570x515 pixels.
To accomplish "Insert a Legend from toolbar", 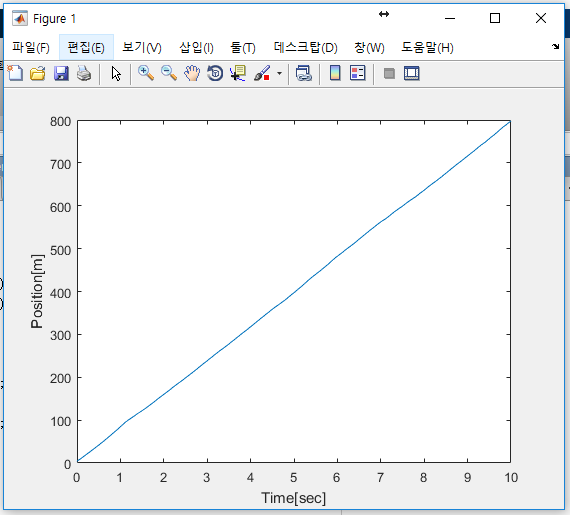I will click(358, 73).
